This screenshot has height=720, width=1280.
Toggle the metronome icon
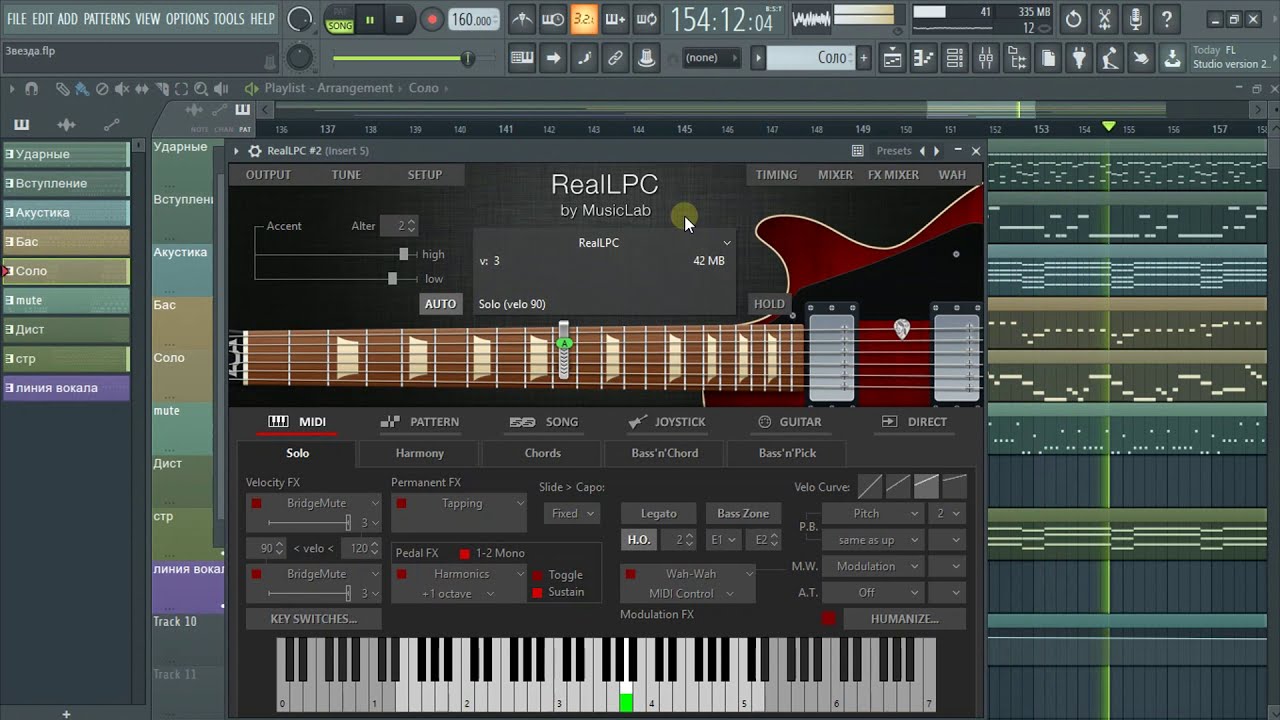[521, 19]
